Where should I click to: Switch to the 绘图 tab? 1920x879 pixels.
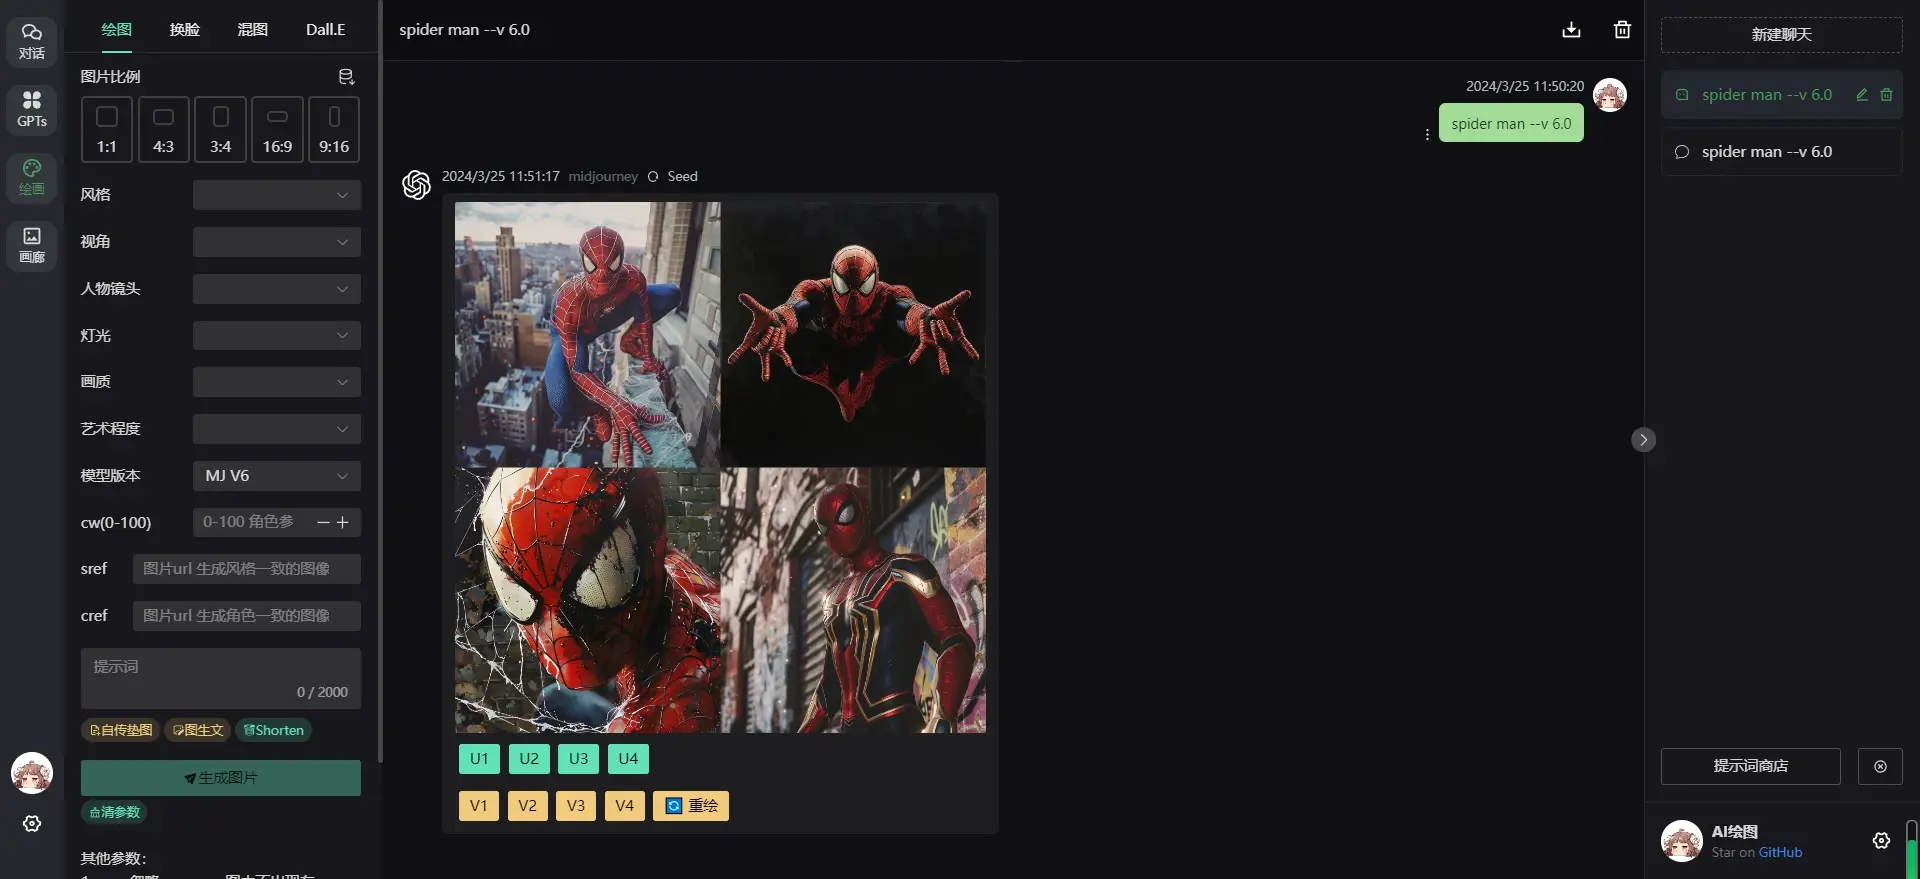click(117, 30)
